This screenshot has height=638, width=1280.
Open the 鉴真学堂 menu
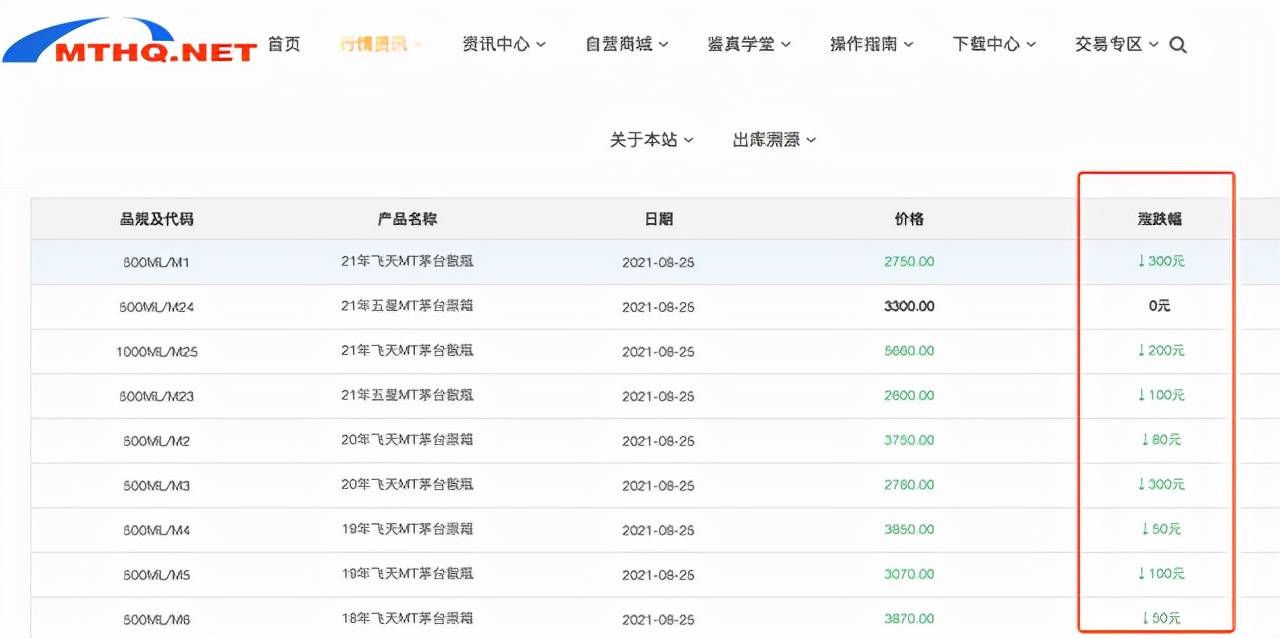tap(749, 44)
